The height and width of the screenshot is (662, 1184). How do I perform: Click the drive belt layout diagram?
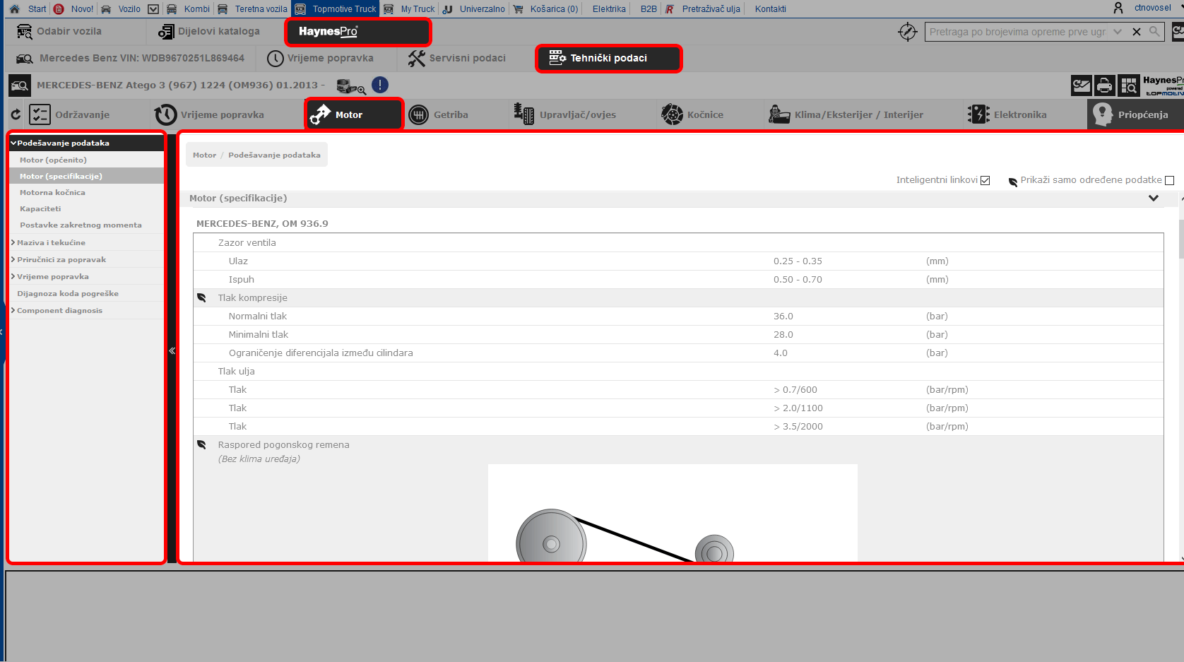[x=673, y=513]
